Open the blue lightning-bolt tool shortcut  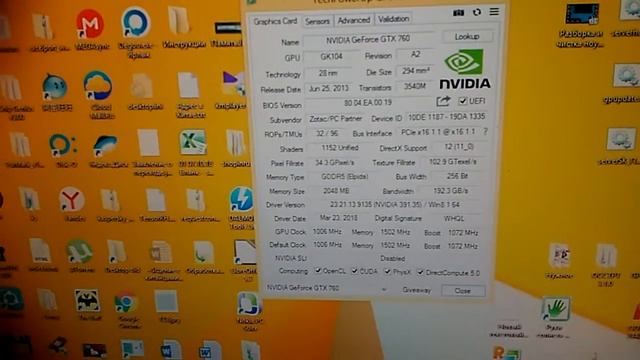241,200
